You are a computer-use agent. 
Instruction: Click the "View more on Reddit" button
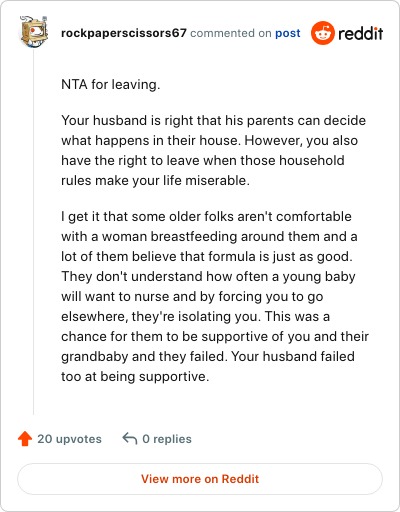pos(200,479)
